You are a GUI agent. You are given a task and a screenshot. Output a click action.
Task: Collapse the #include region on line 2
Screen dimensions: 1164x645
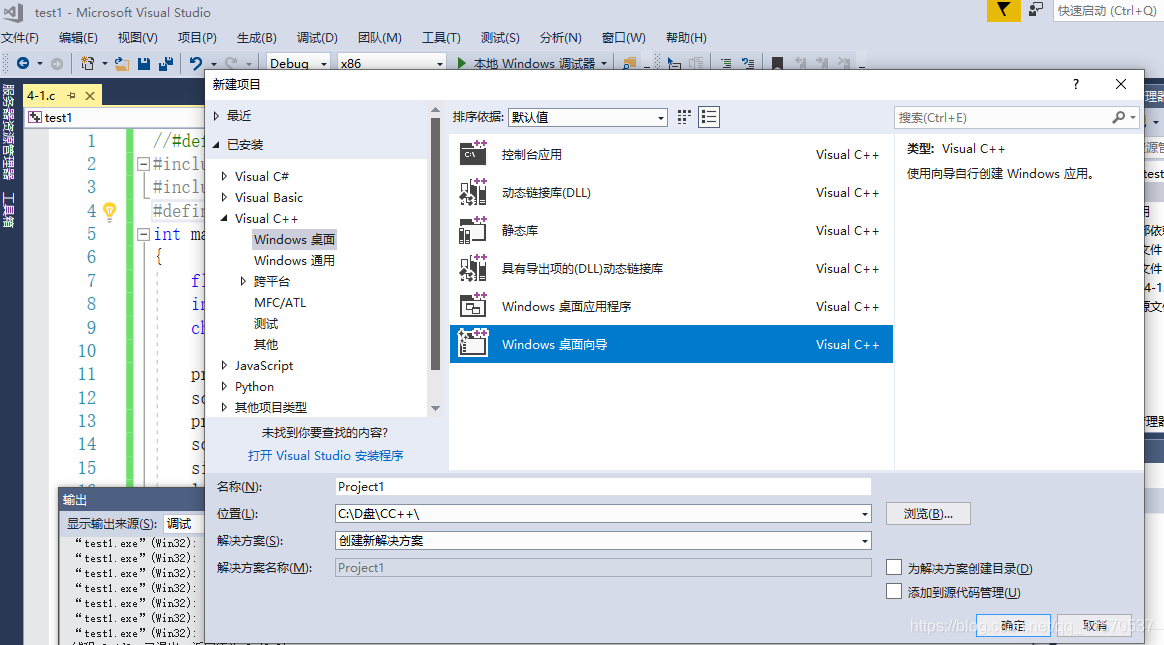(143, 164)
